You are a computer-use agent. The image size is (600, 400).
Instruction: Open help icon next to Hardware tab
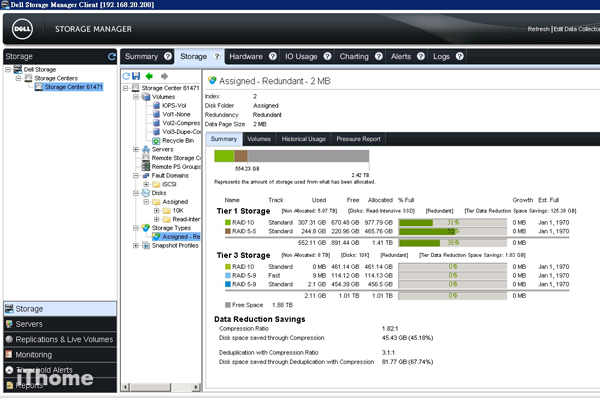(272, 56)
